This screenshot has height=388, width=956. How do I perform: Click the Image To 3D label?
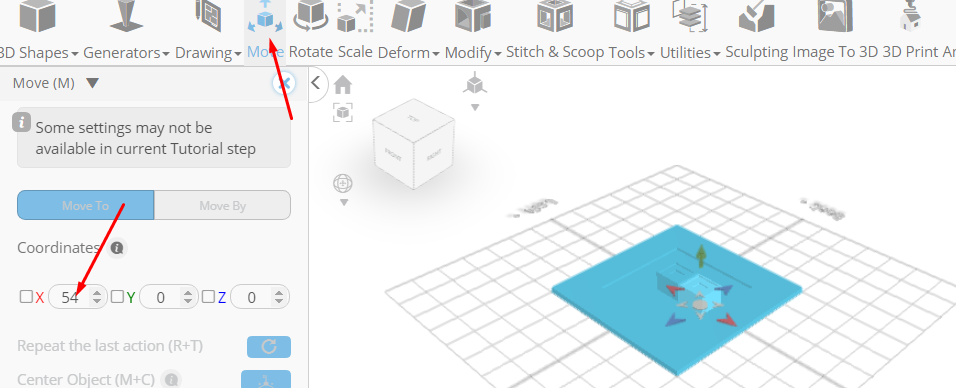pos(835,52)
